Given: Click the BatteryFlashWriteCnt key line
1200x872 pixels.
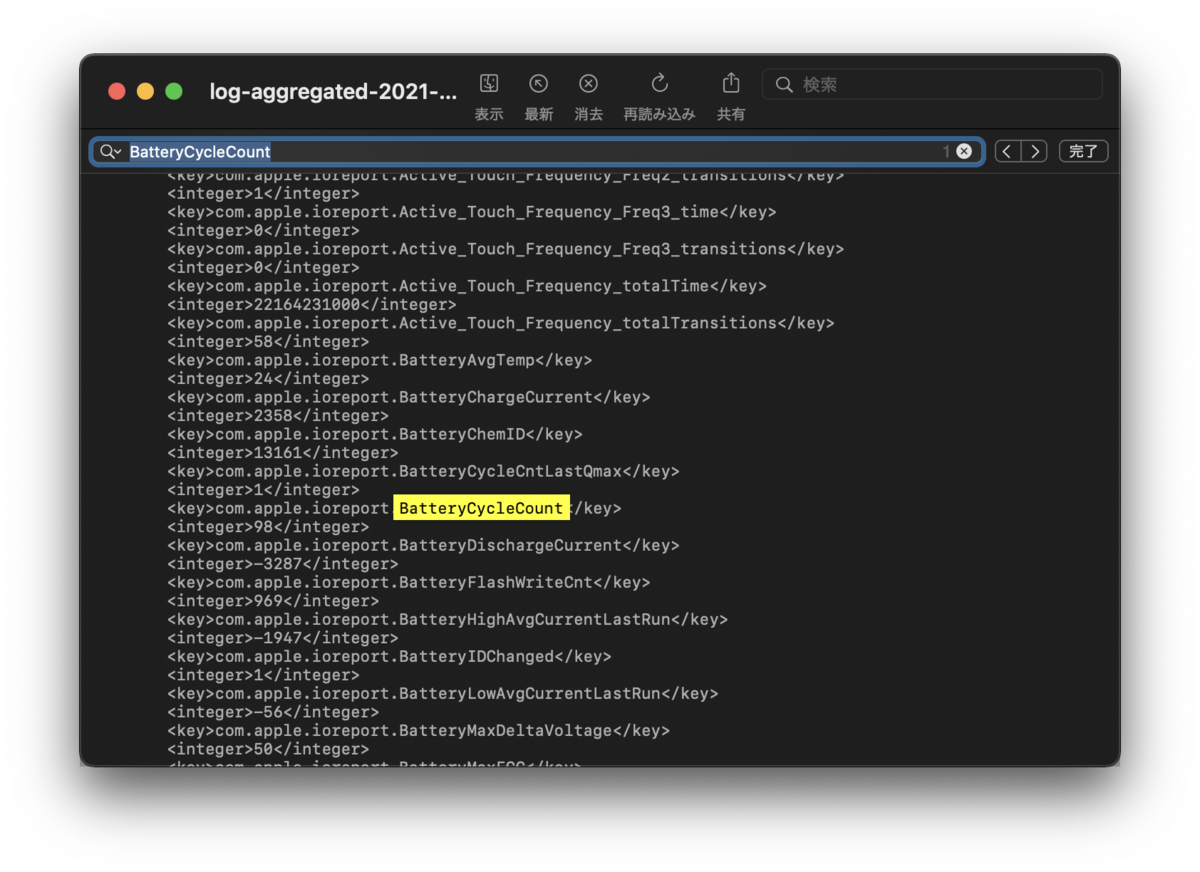Looking at the screenshot, I should point(408,582).
